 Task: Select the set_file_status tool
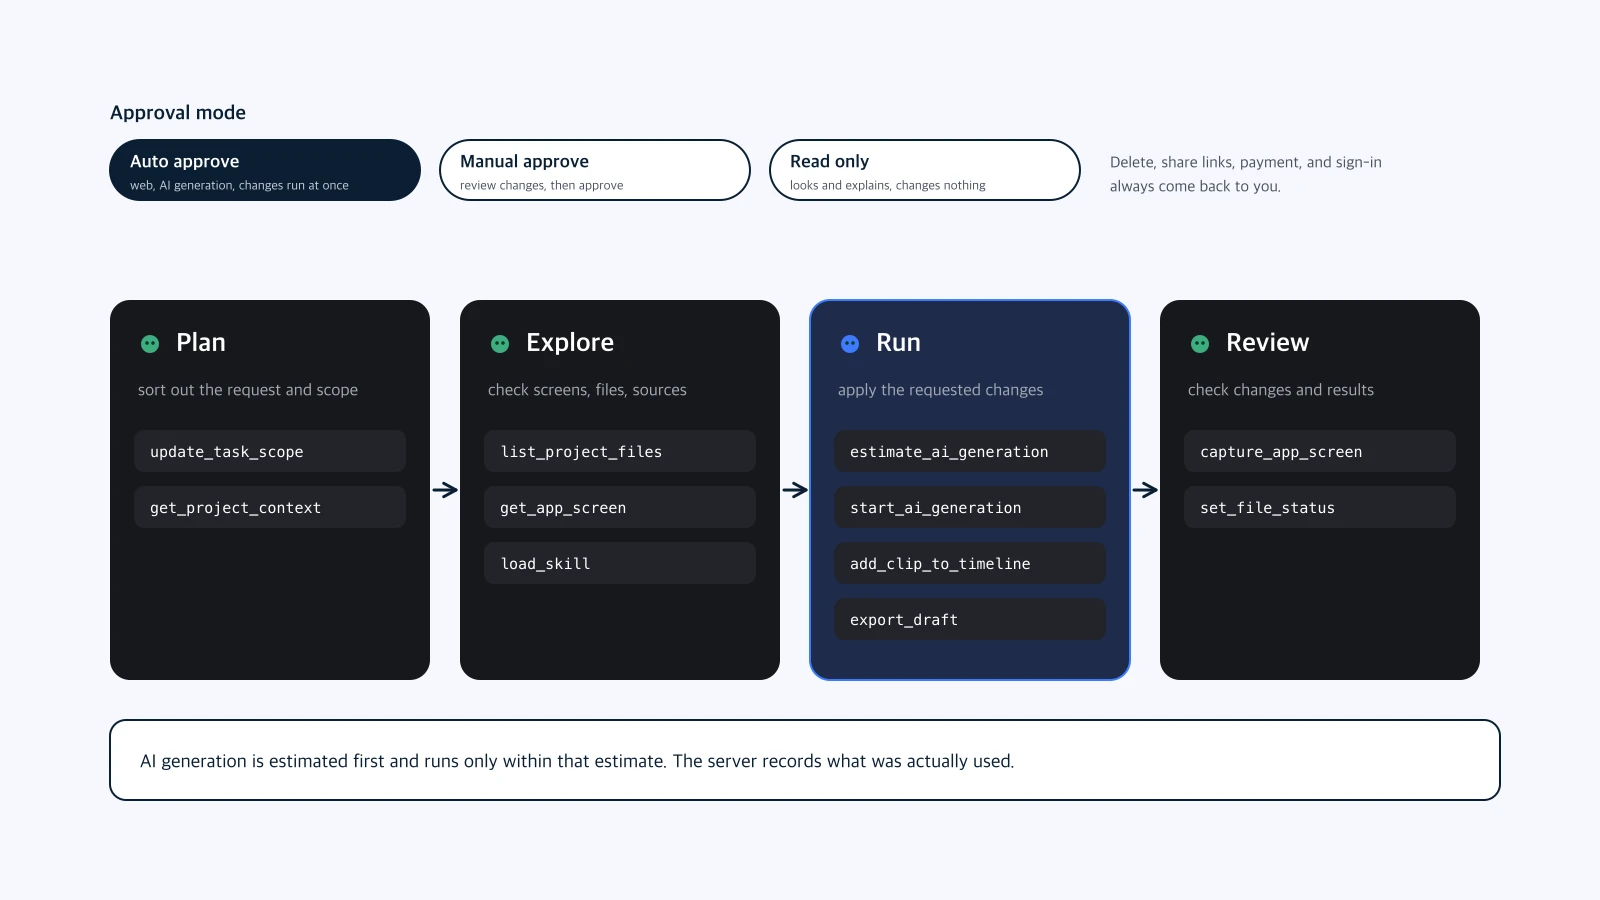[x=1320, y=507]
